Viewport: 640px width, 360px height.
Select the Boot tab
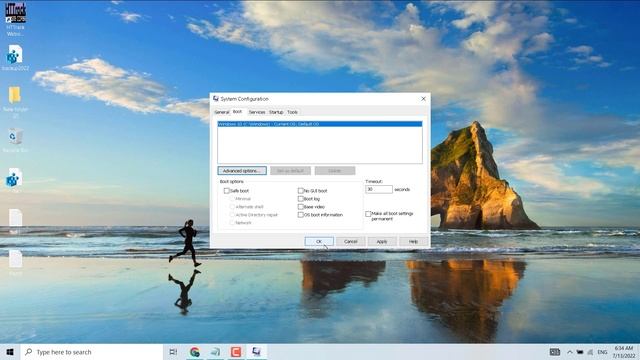237,111
